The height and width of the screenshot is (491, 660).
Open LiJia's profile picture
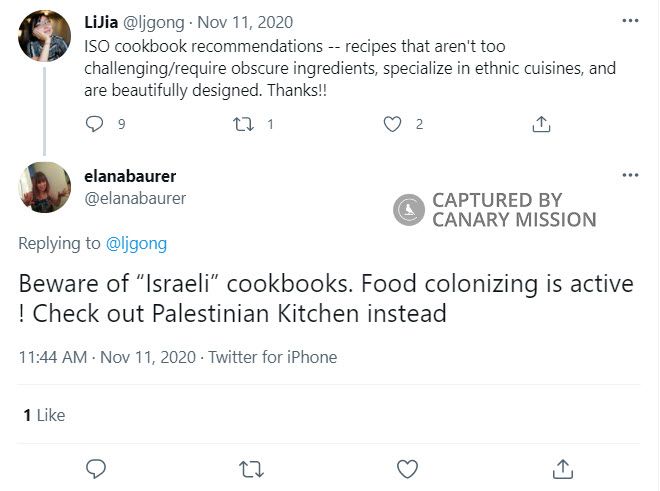point(45,36)
